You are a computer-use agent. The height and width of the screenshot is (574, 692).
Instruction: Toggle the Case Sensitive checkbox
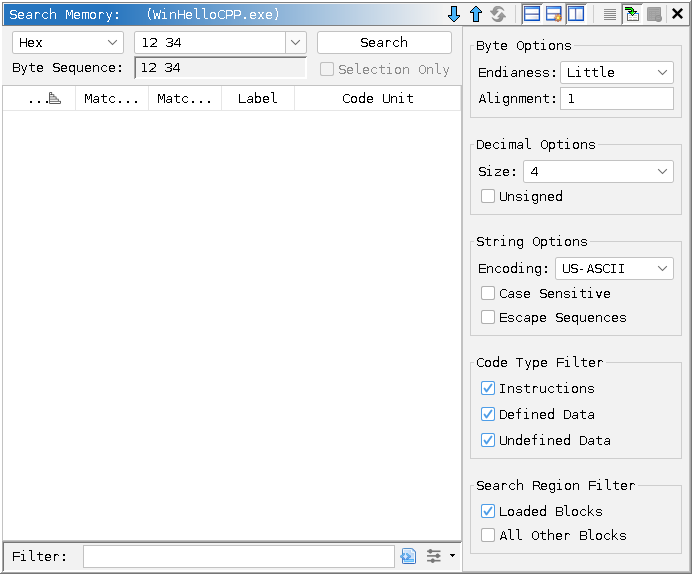coord(488,294)
